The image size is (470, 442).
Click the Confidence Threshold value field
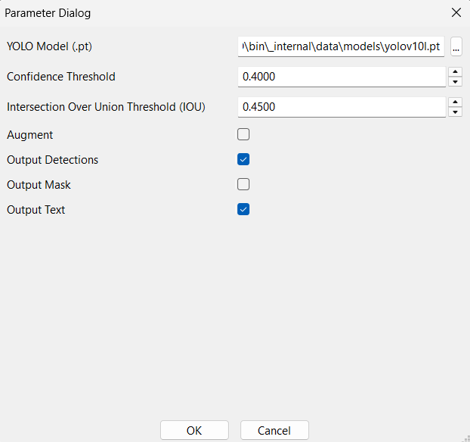click(342, 77)
